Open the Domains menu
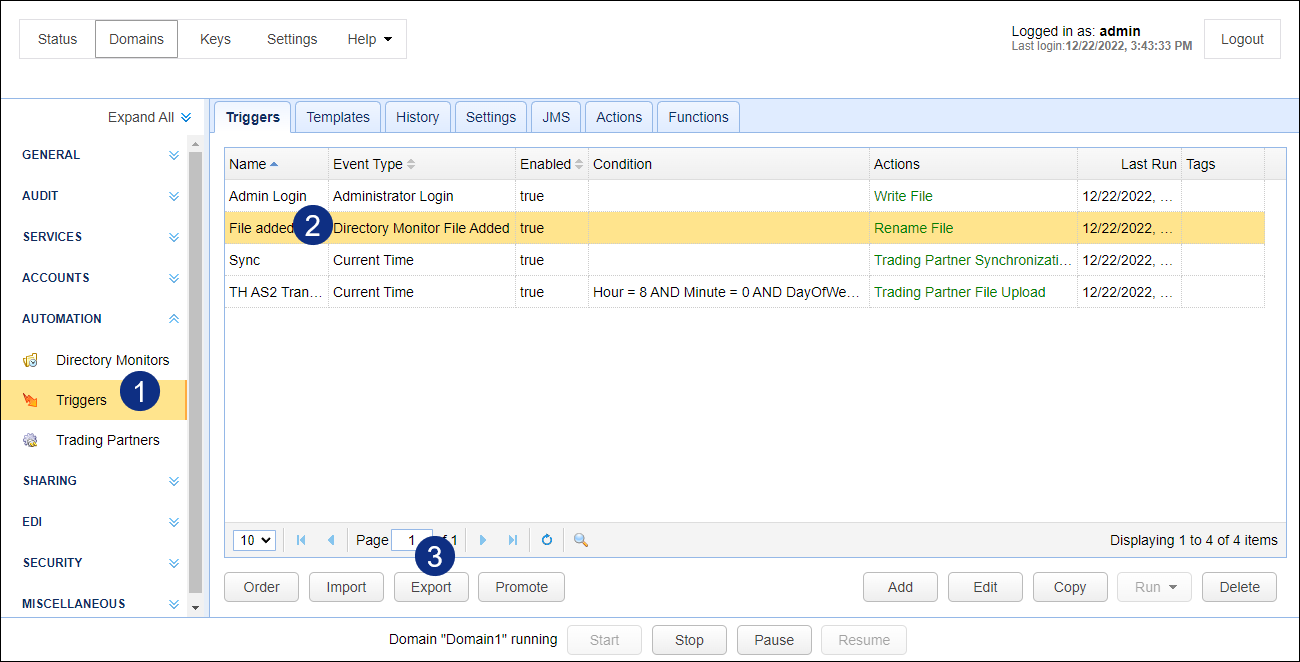This screenshot has height=662, width=1300. click(x=137, y=39)
